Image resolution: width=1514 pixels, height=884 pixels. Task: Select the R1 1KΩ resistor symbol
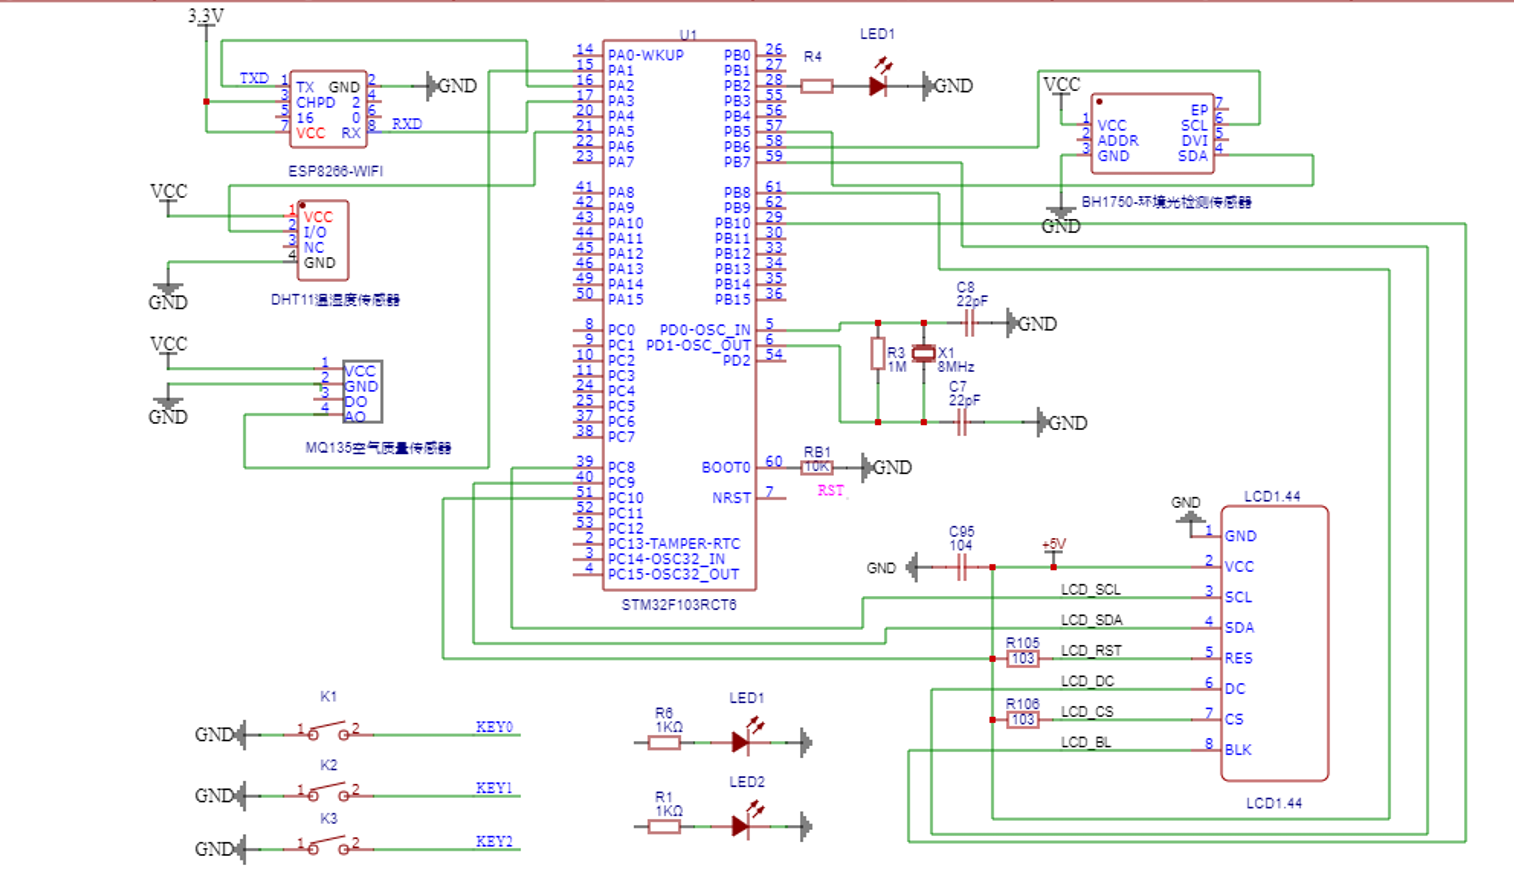pos(665,827)
